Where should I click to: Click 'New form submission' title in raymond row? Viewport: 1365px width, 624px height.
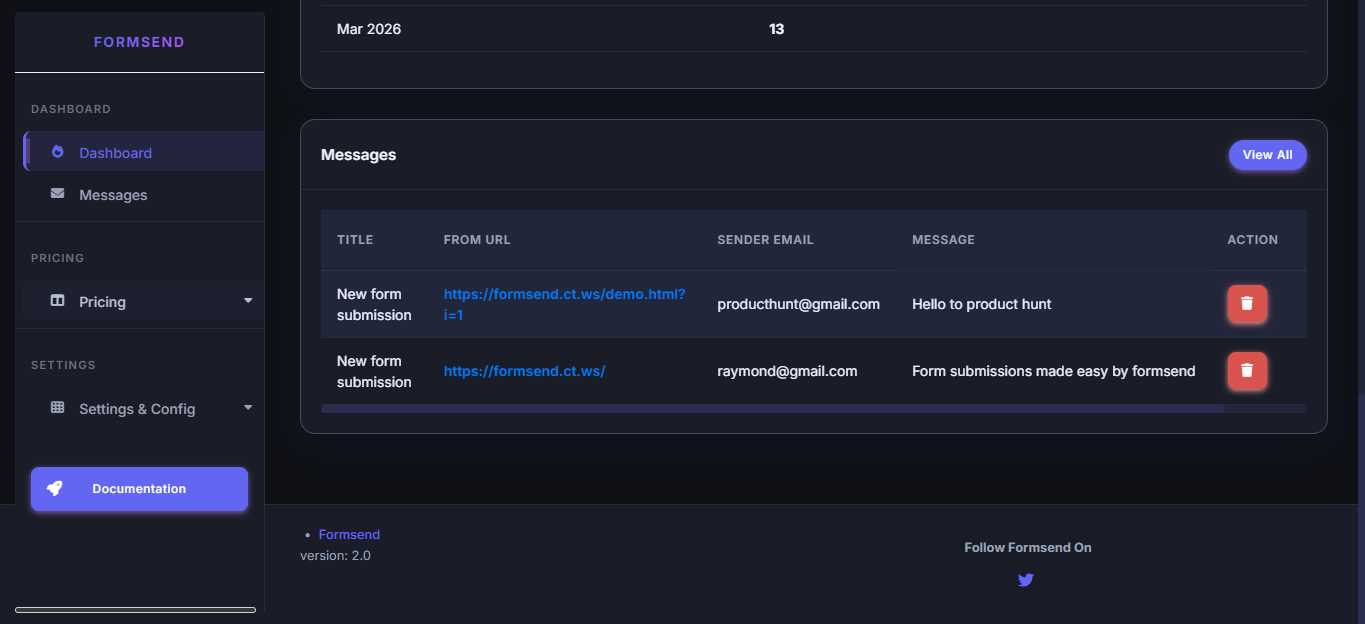pos(374,371)
